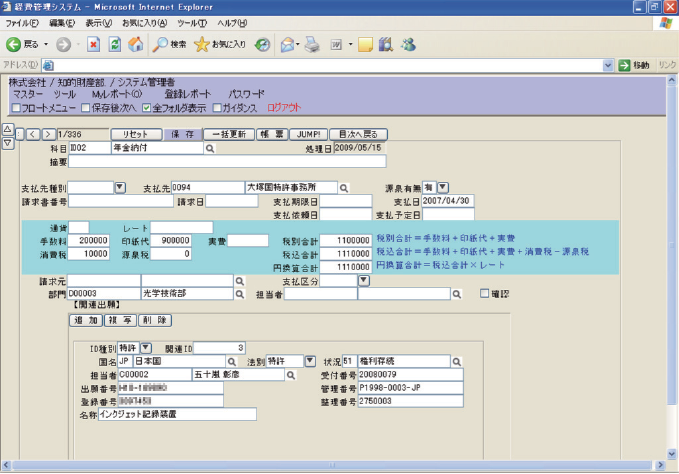Click the リセット button

click(136, 135)
